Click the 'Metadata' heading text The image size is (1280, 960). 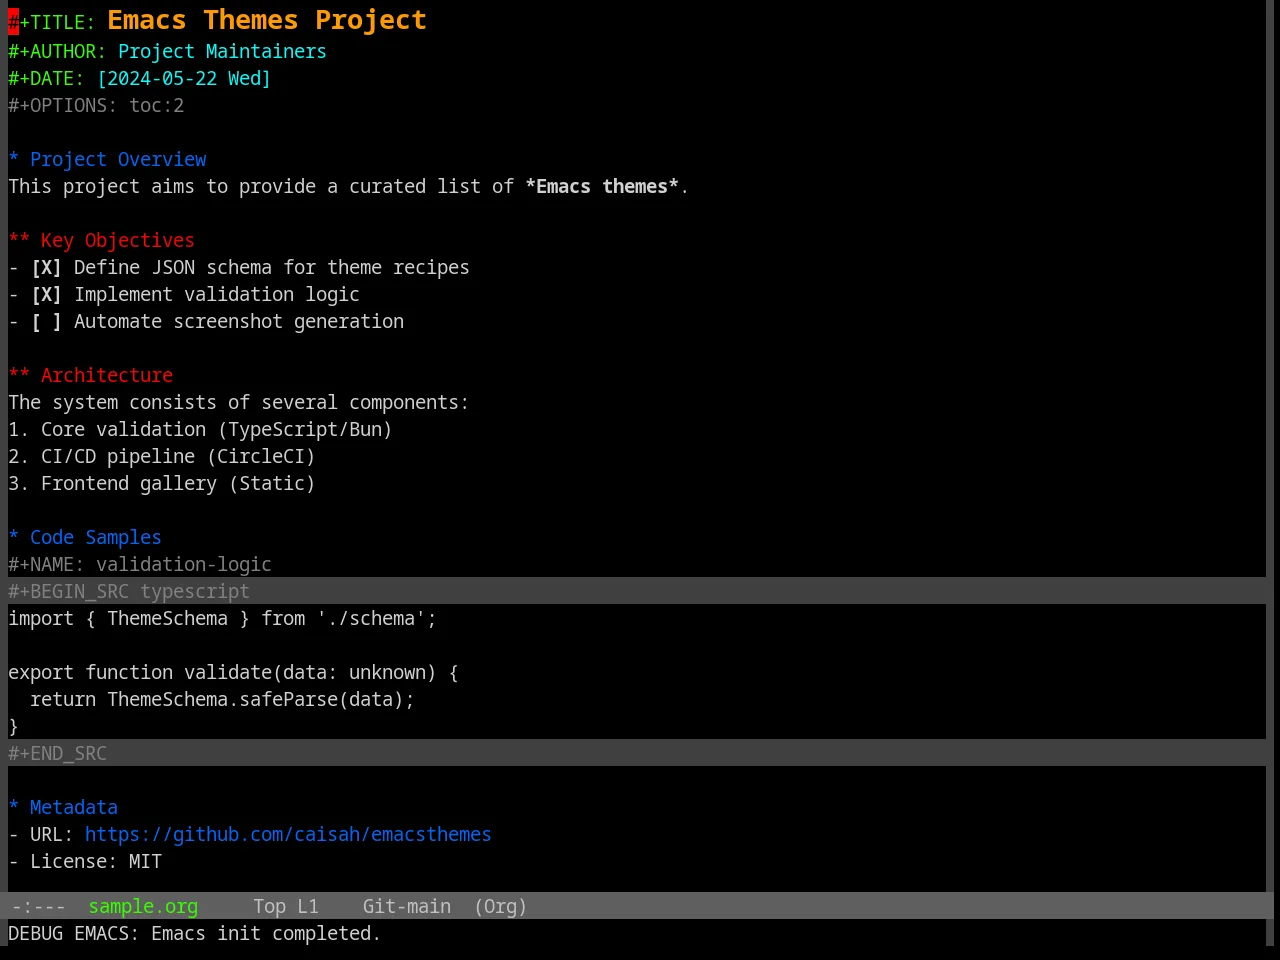73,807
